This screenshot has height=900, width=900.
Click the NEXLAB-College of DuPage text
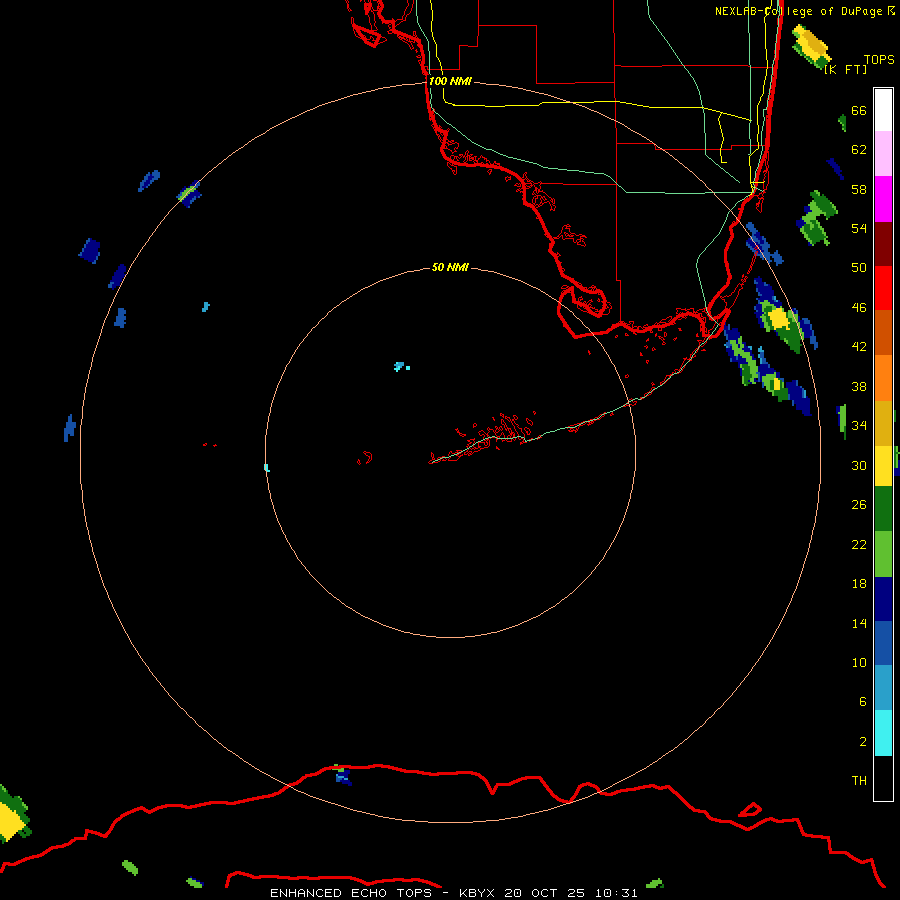click(798, 11)
